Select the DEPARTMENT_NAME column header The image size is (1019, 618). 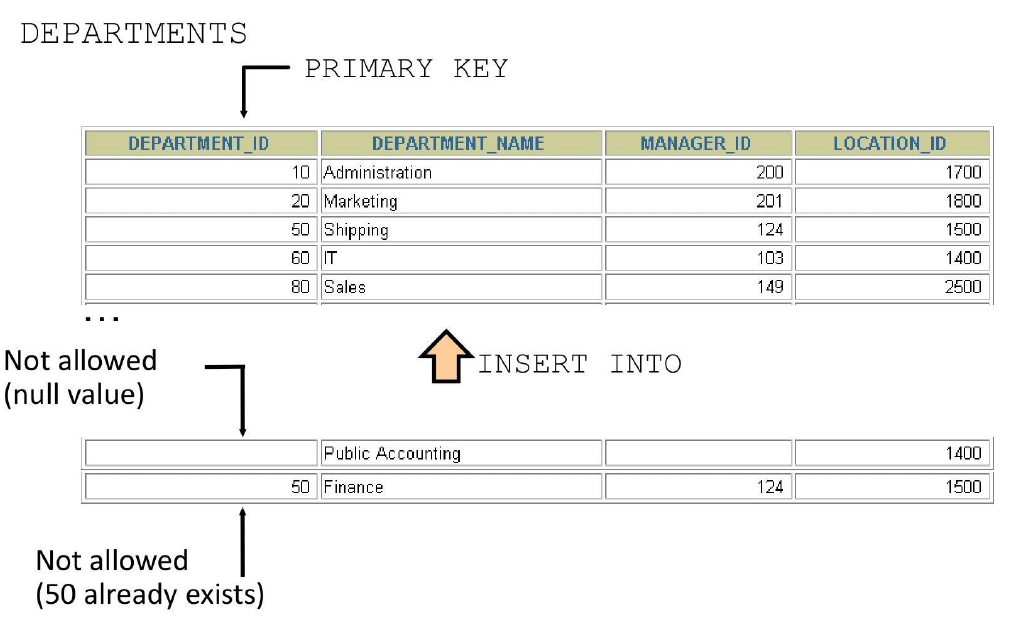(461, 143)
